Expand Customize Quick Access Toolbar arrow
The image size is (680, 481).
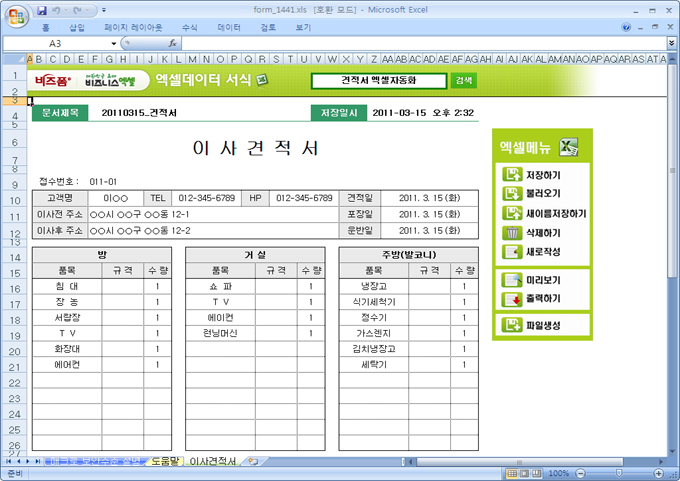(104, 10)
